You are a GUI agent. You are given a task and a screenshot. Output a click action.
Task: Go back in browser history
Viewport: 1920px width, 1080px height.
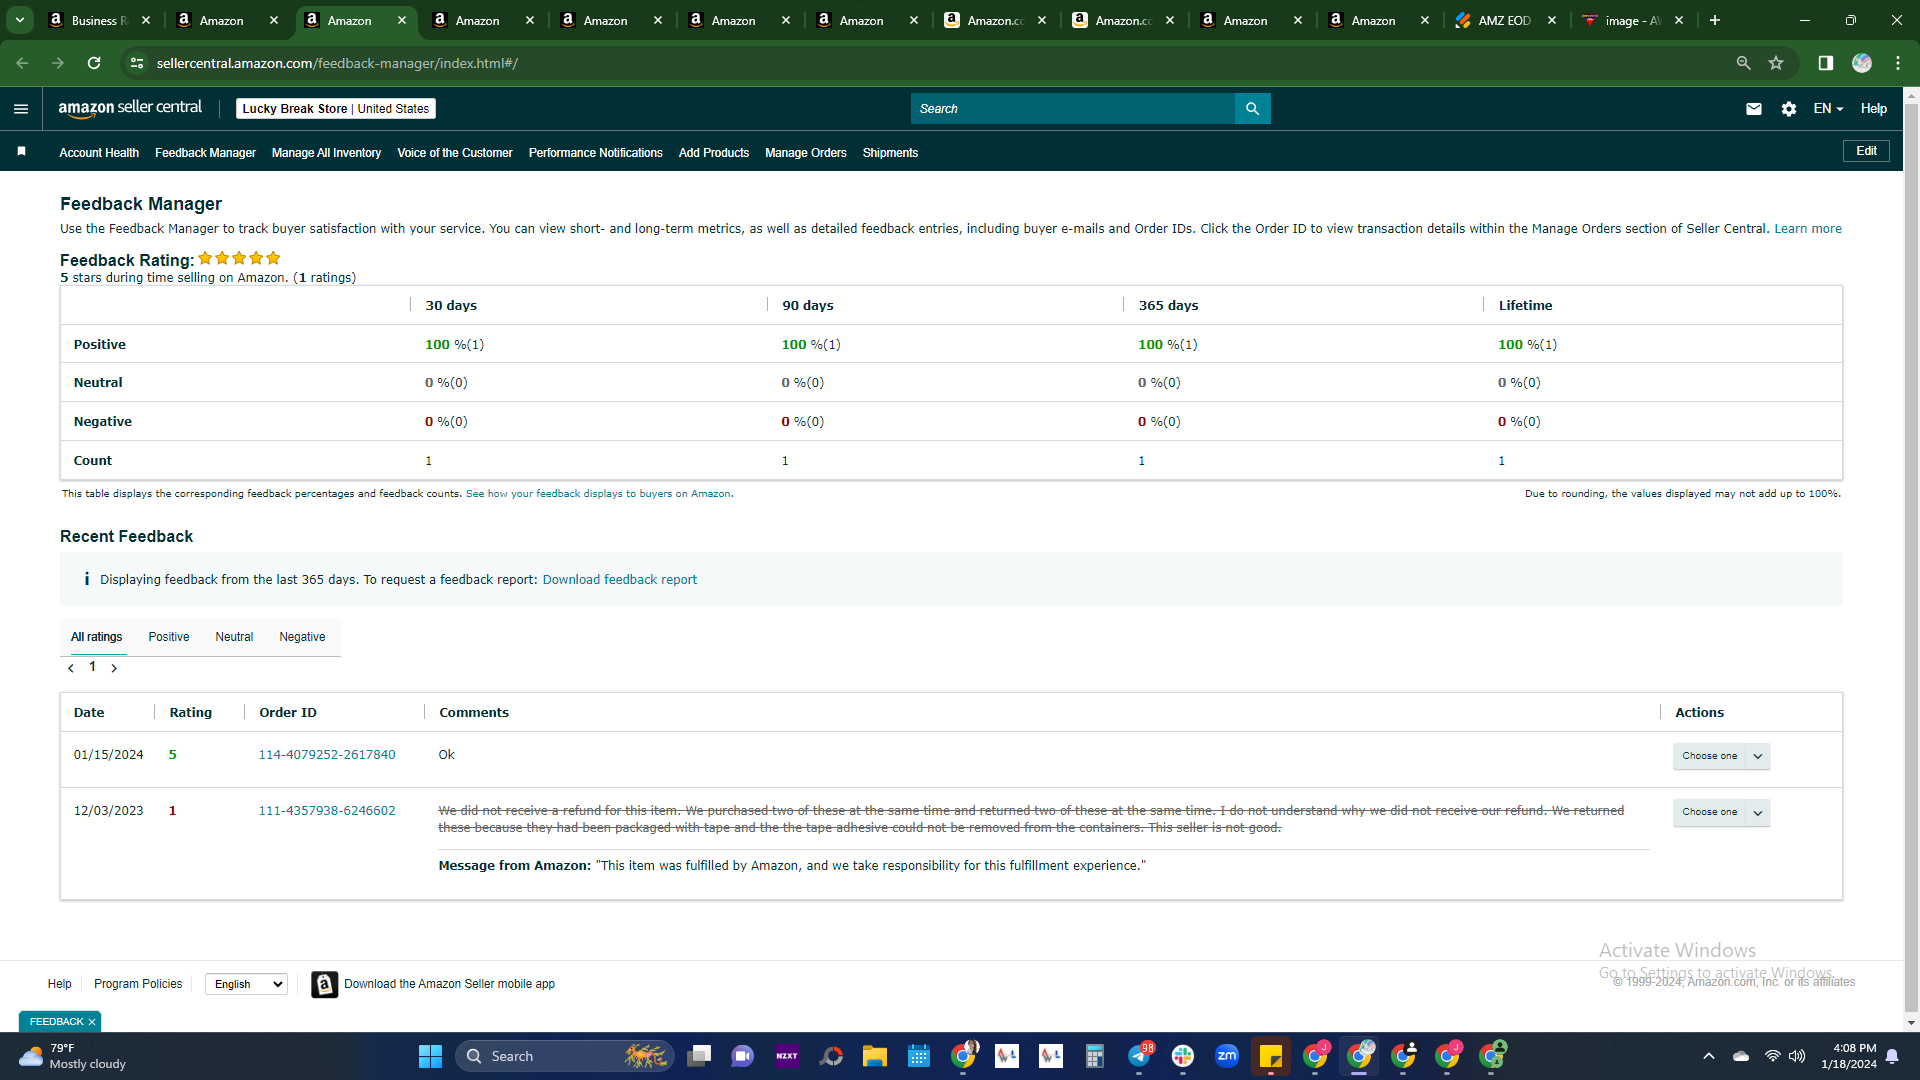tap(22, 63)
